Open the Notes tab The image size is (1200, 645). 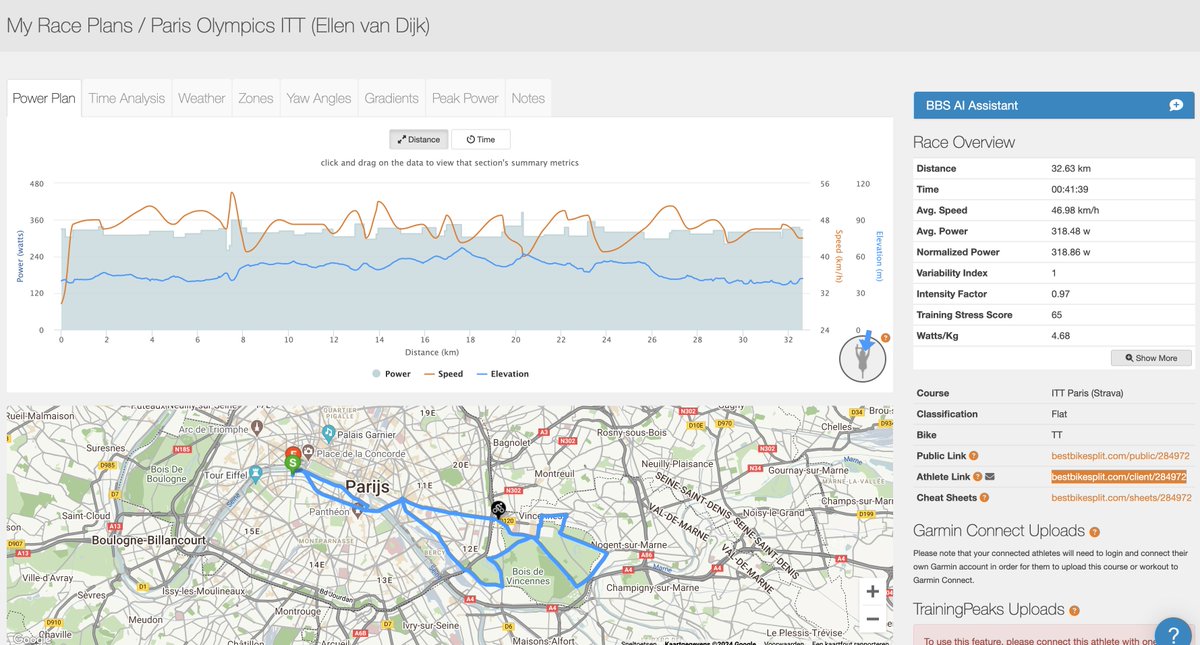(x=528, y=98)
